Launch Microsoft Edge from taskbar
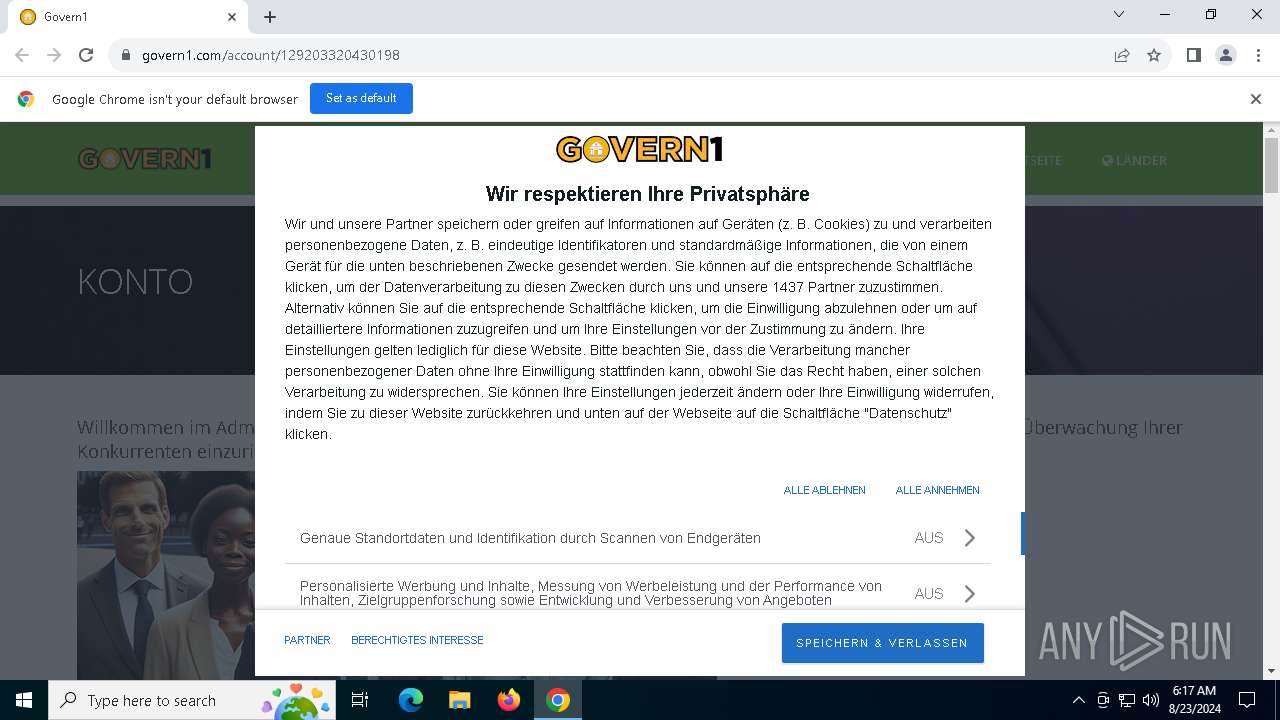This screenshot has height=720, width=1280. (x=411, y=700)
